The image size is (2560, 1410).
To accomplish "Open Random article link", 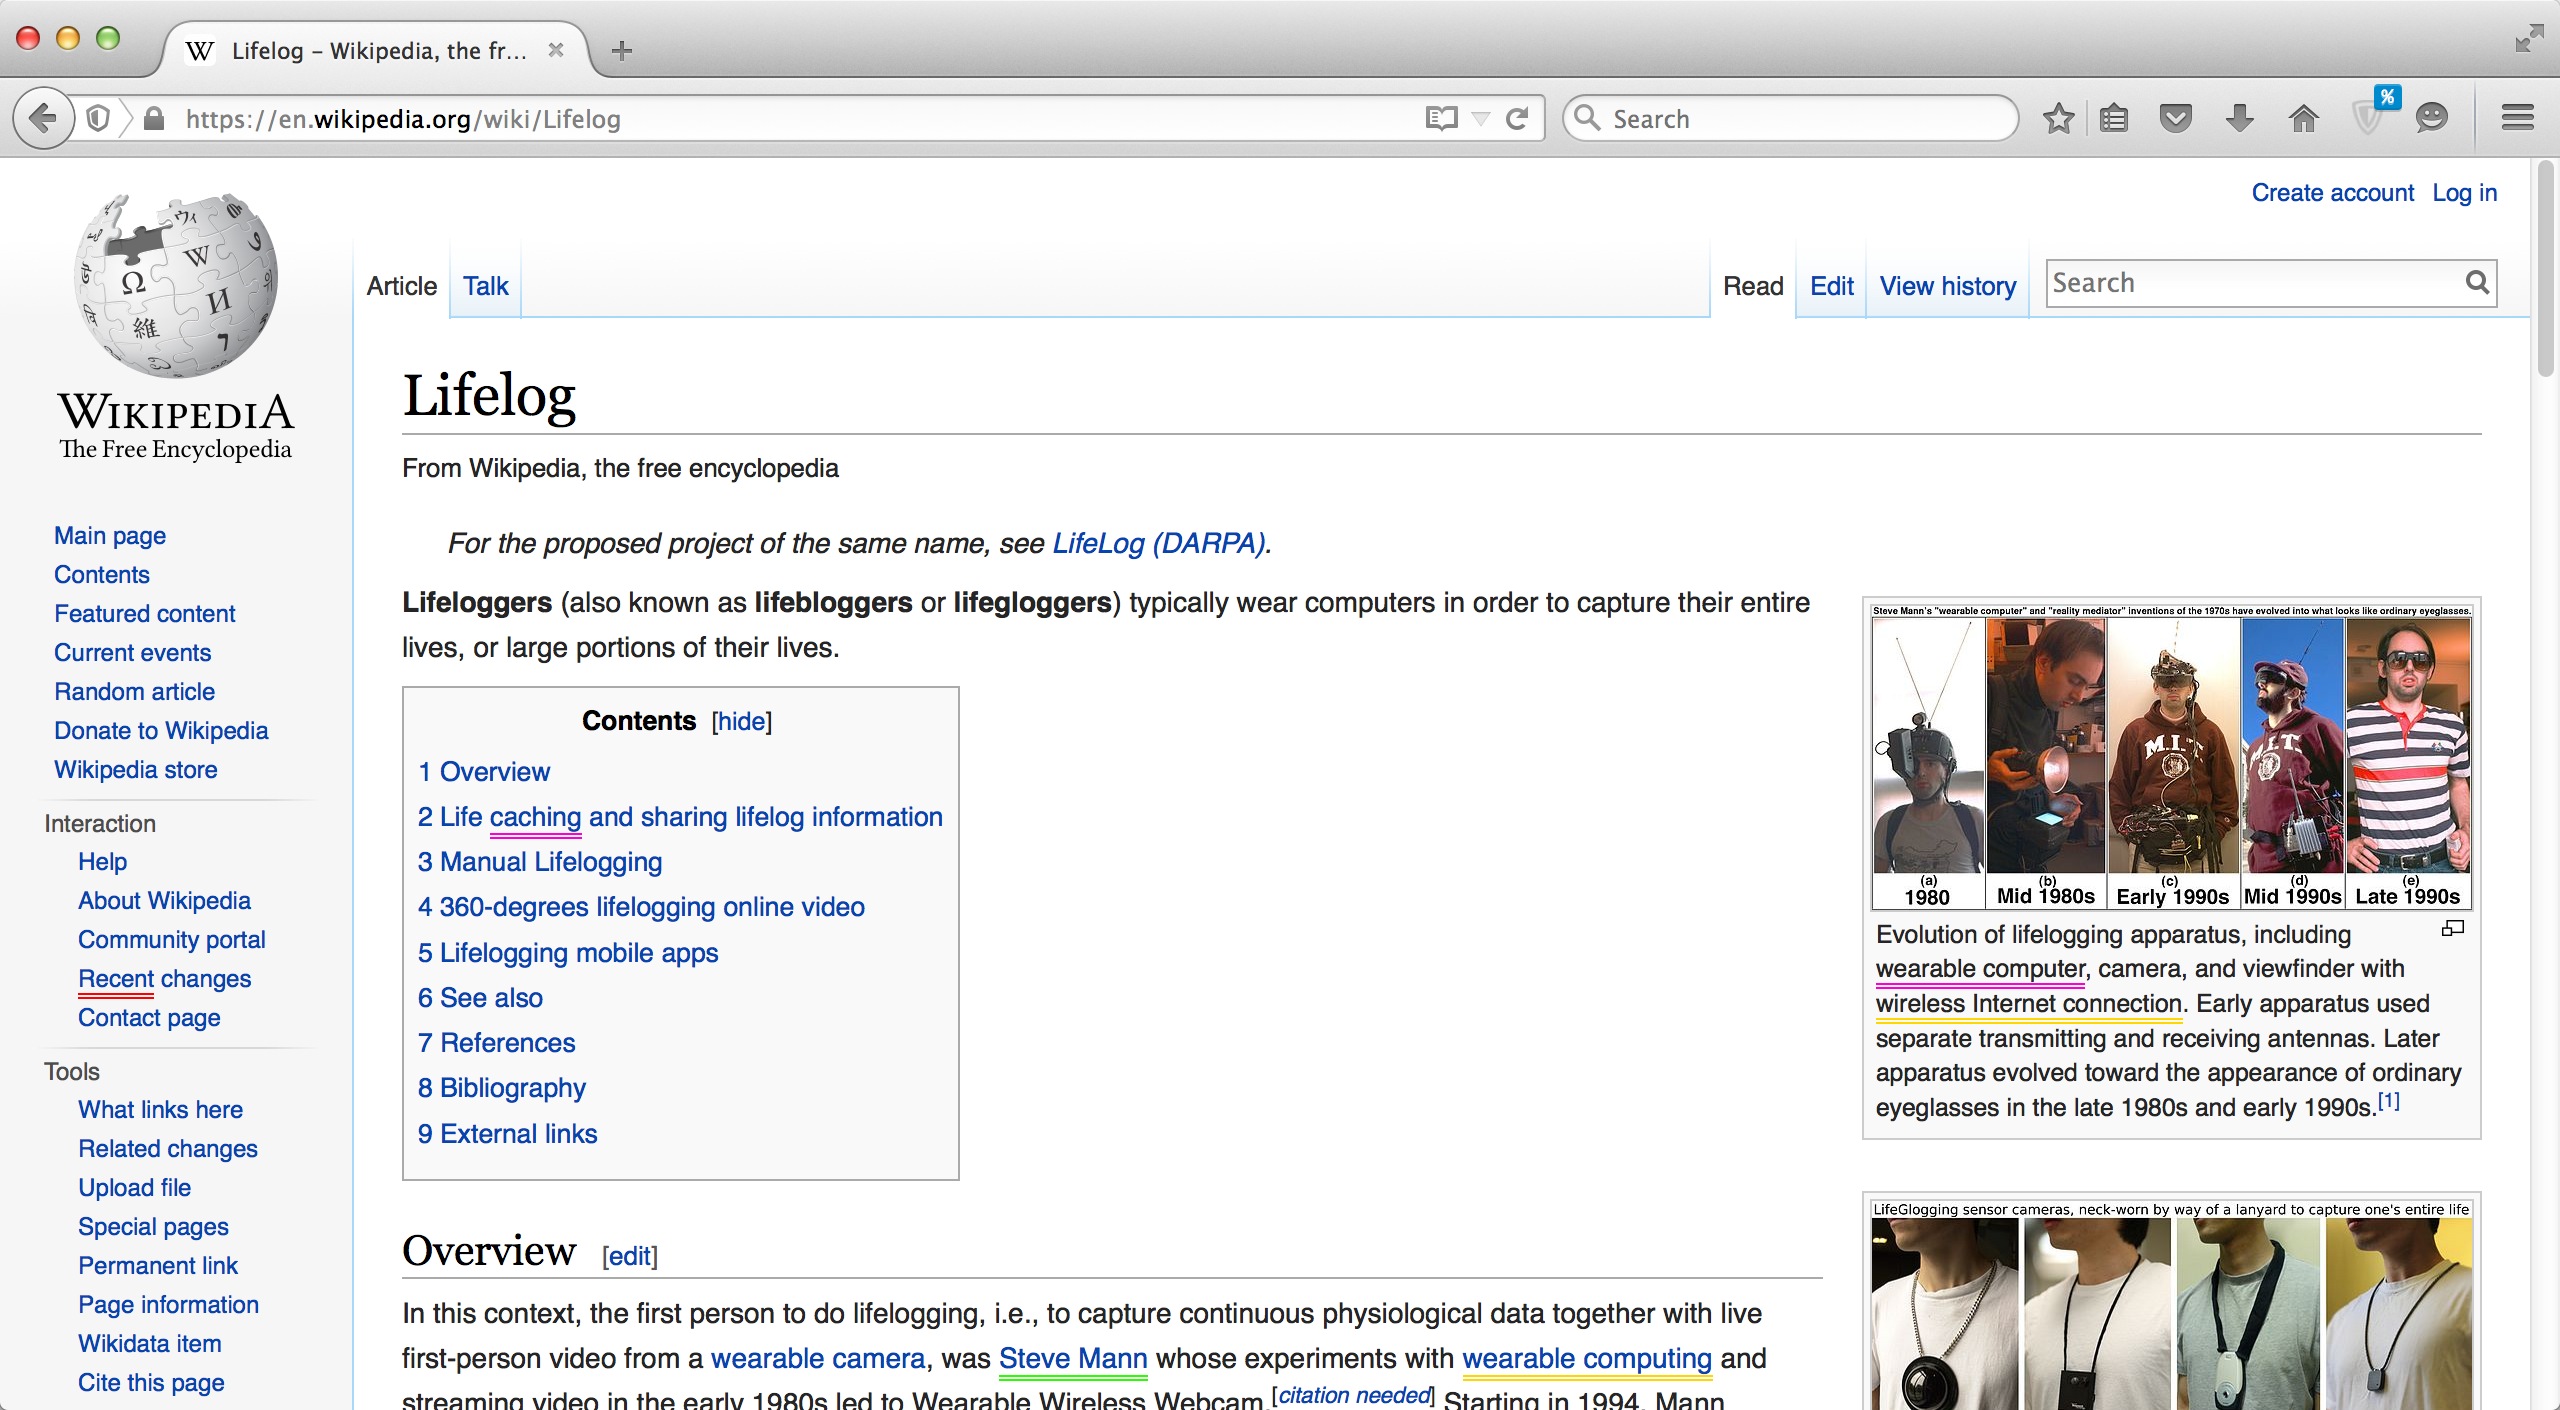I will tap(135, 692).
